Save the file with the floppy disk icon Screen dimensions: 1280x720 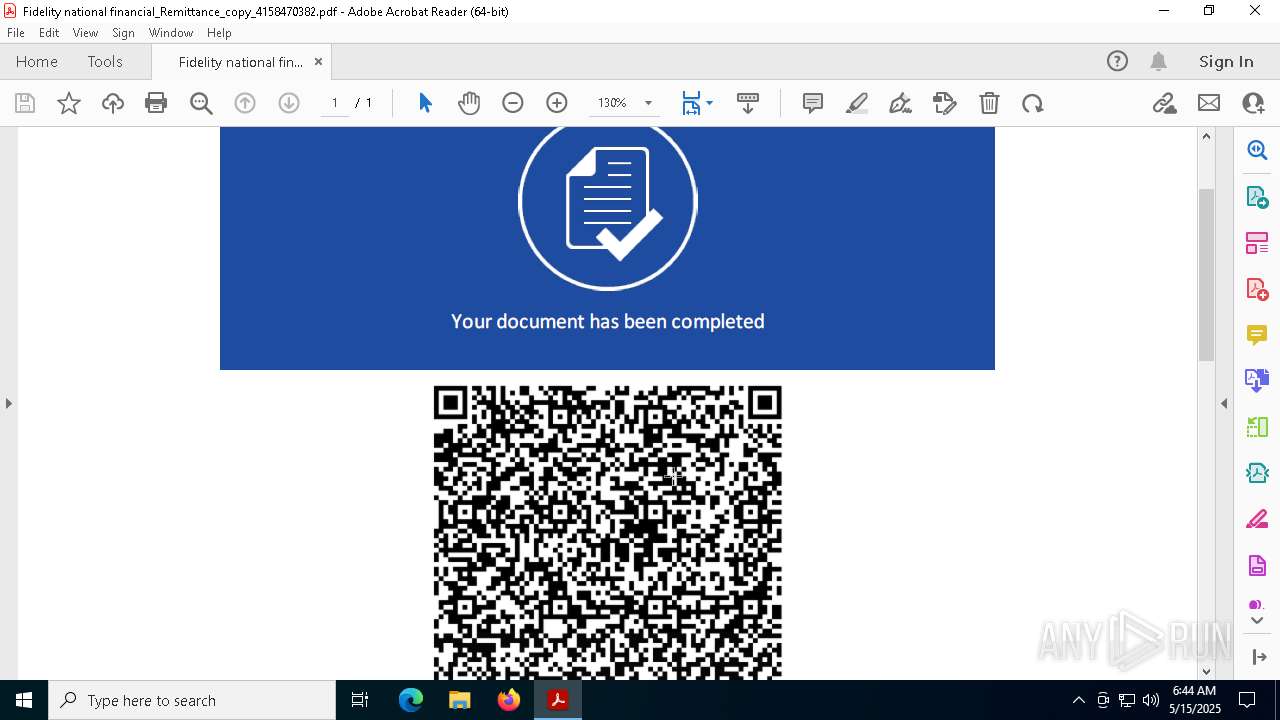[x=25, y=103]
